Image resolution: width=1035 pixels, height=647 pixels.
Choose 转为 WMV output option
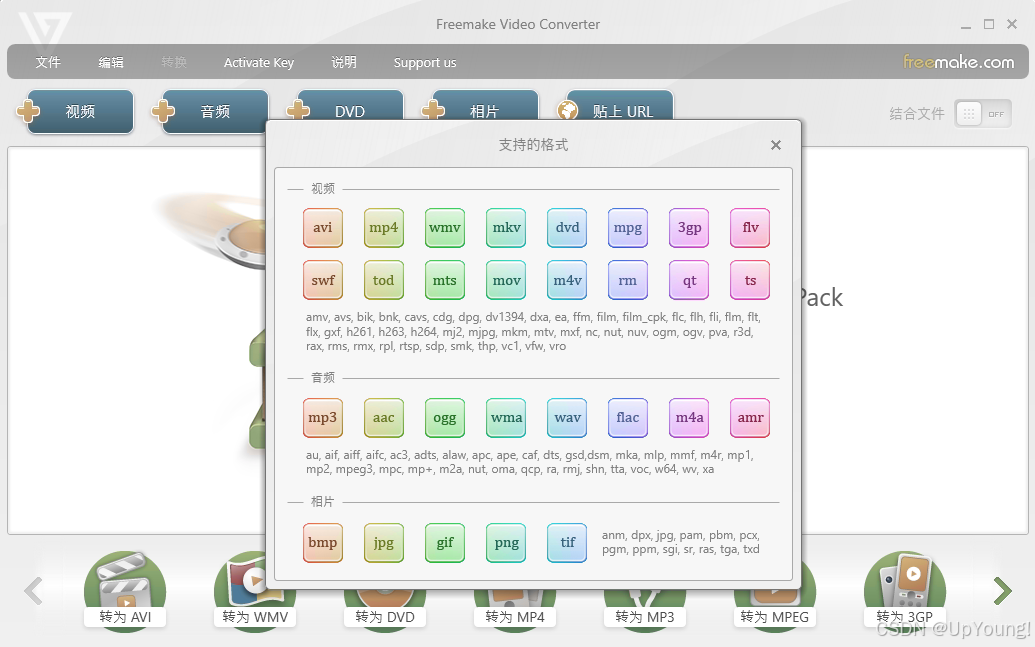[x=255, y=591]
